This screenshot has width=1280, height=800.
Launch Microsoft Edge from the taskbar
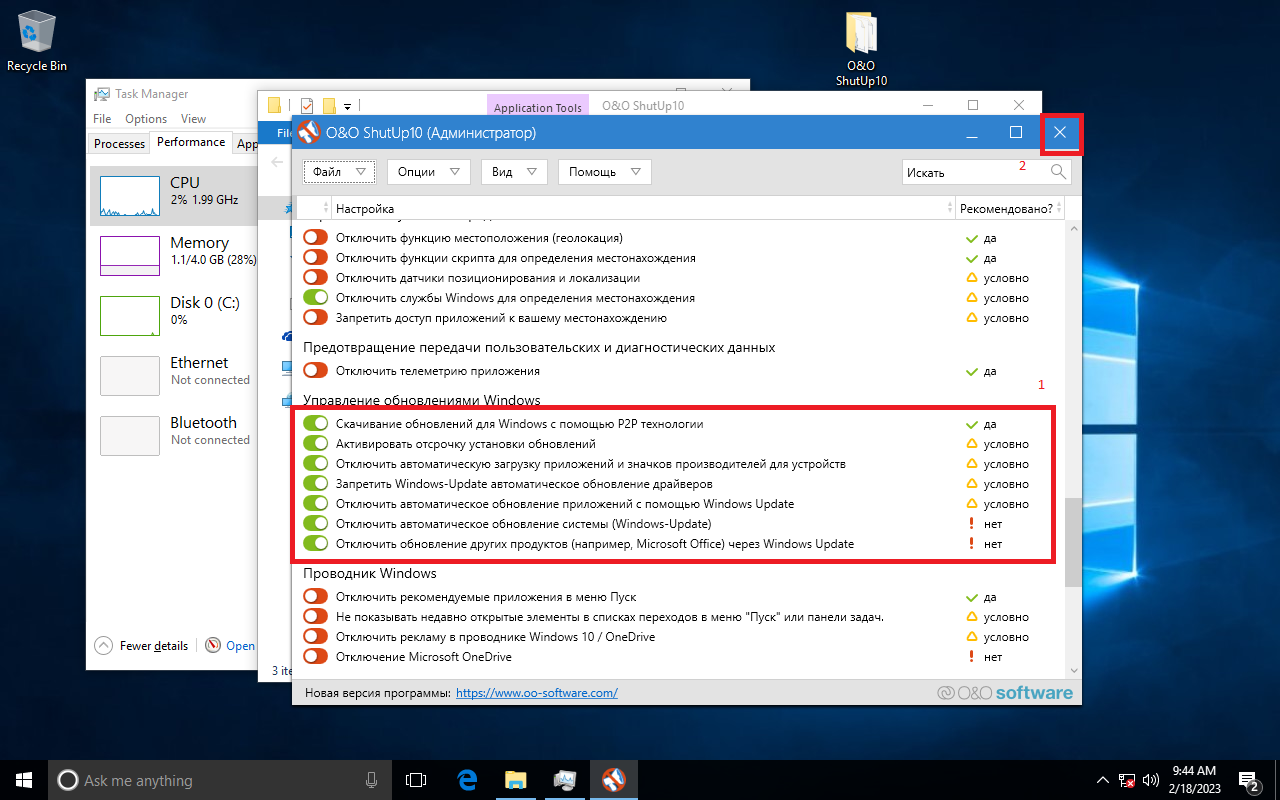click(x=467, y=780)
